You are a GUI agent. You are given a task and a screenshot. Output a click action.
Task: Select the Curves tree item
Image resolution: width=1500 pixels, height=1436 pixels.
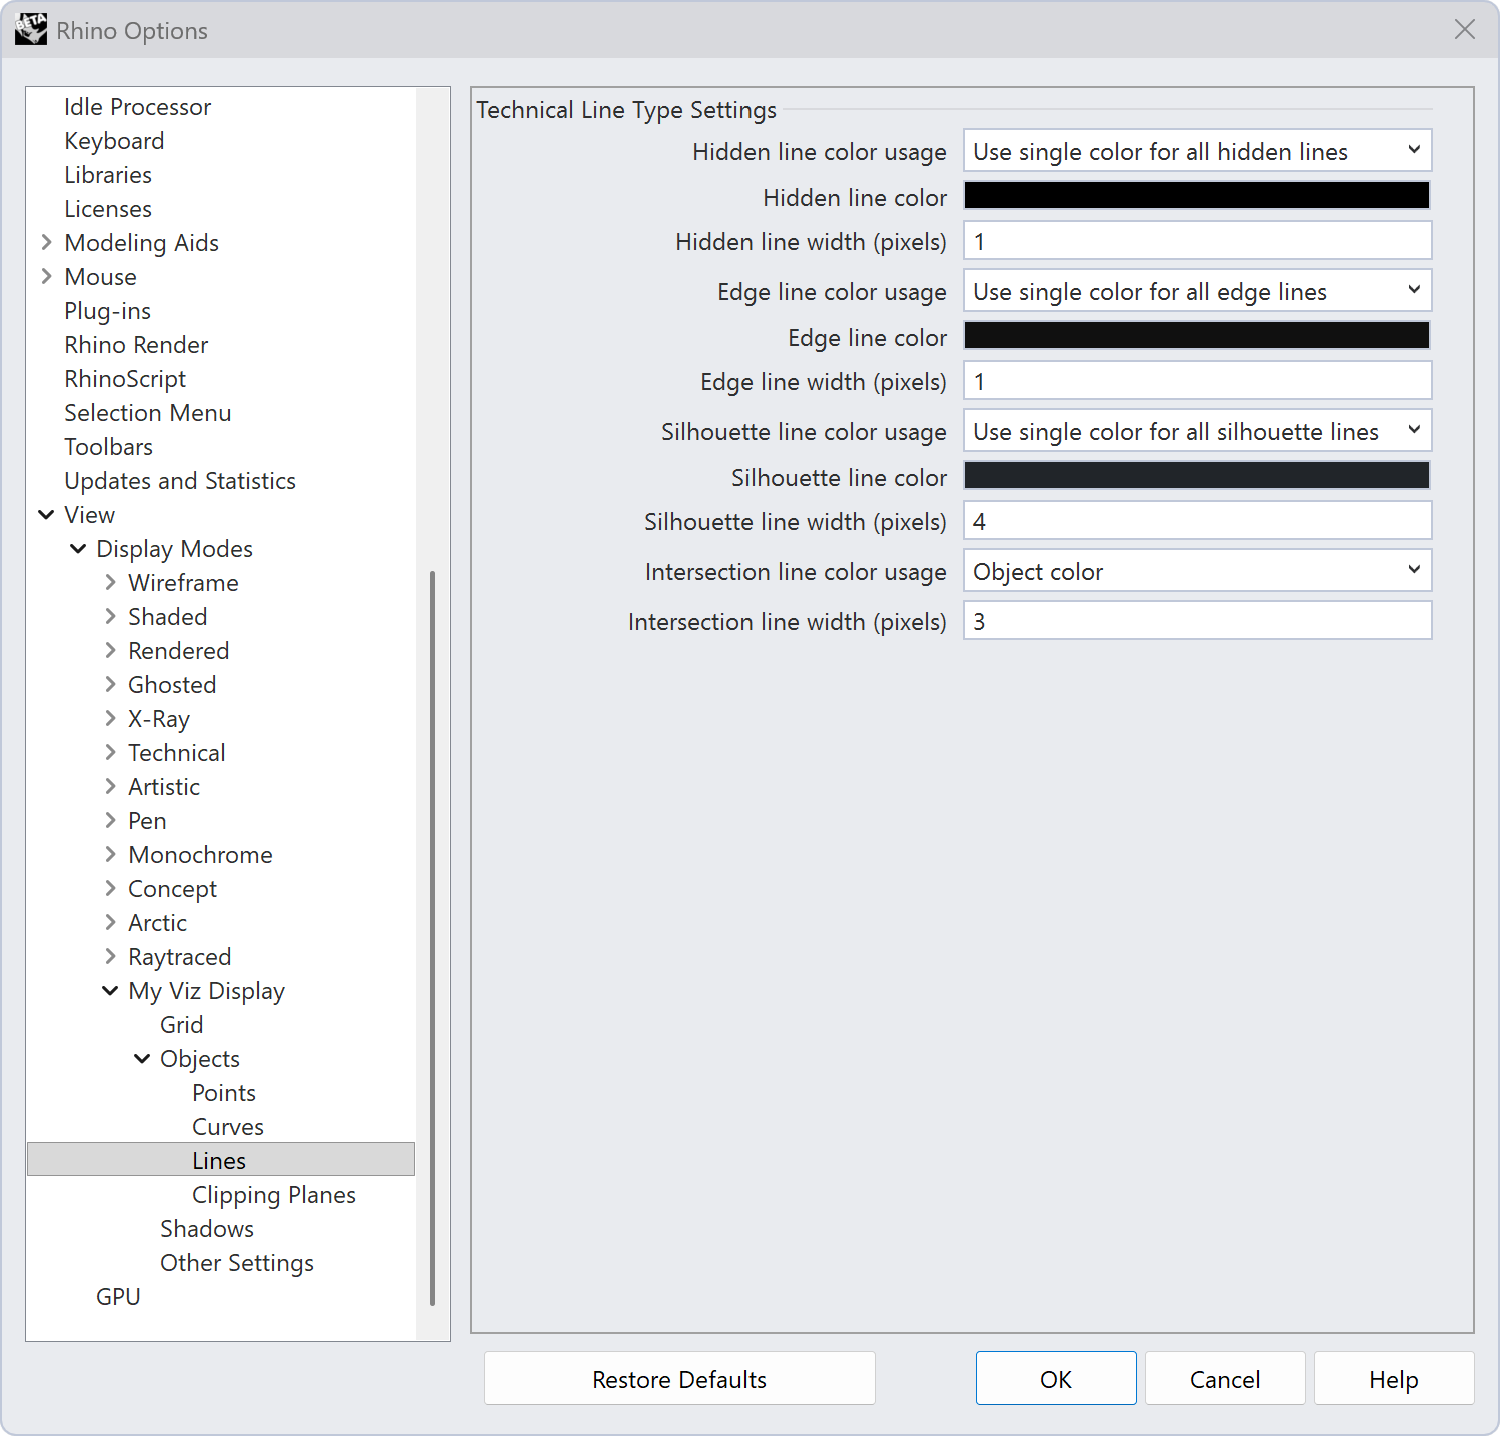point(228,1126)
